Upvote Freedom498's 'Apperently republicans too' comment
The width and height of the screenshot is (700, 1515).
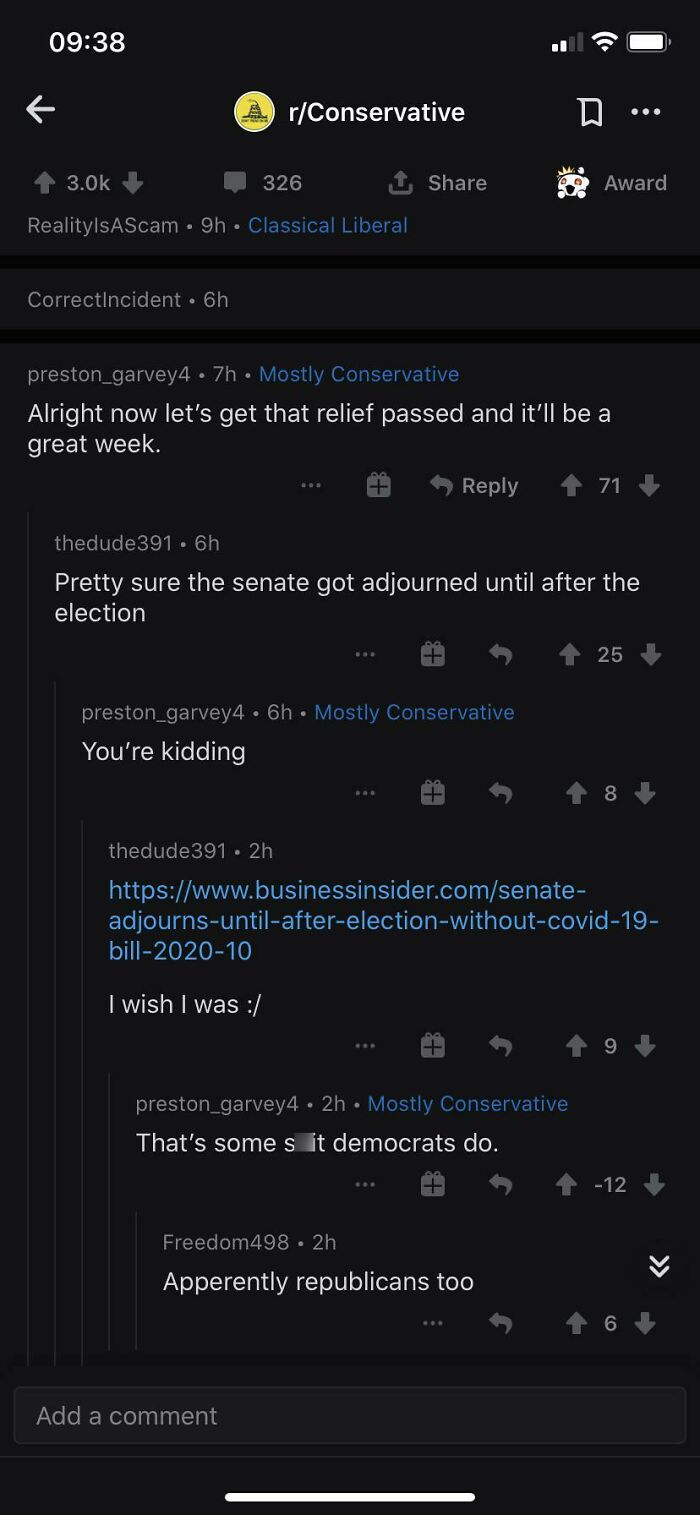point(577,1322)
